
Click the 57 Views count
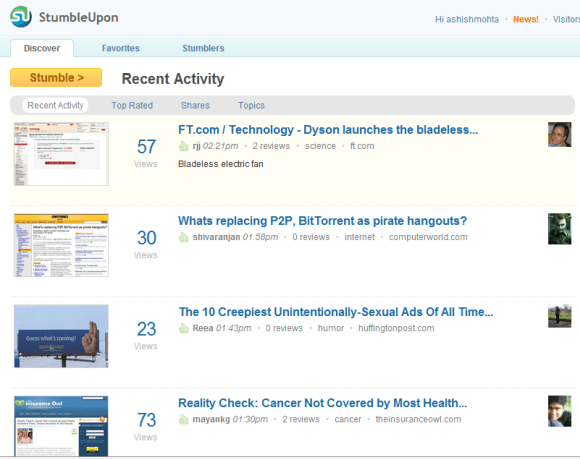click(146, 153)
